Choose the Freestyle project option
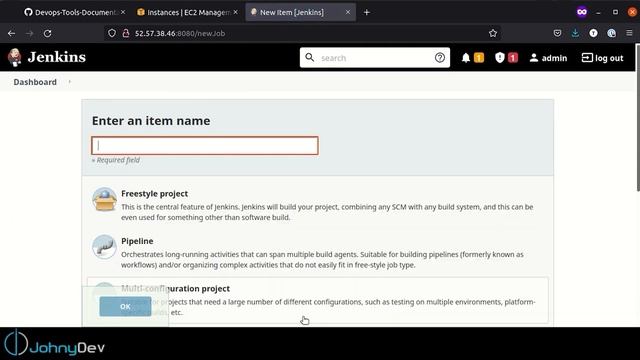The image size is (640, 360). [318, 205]
